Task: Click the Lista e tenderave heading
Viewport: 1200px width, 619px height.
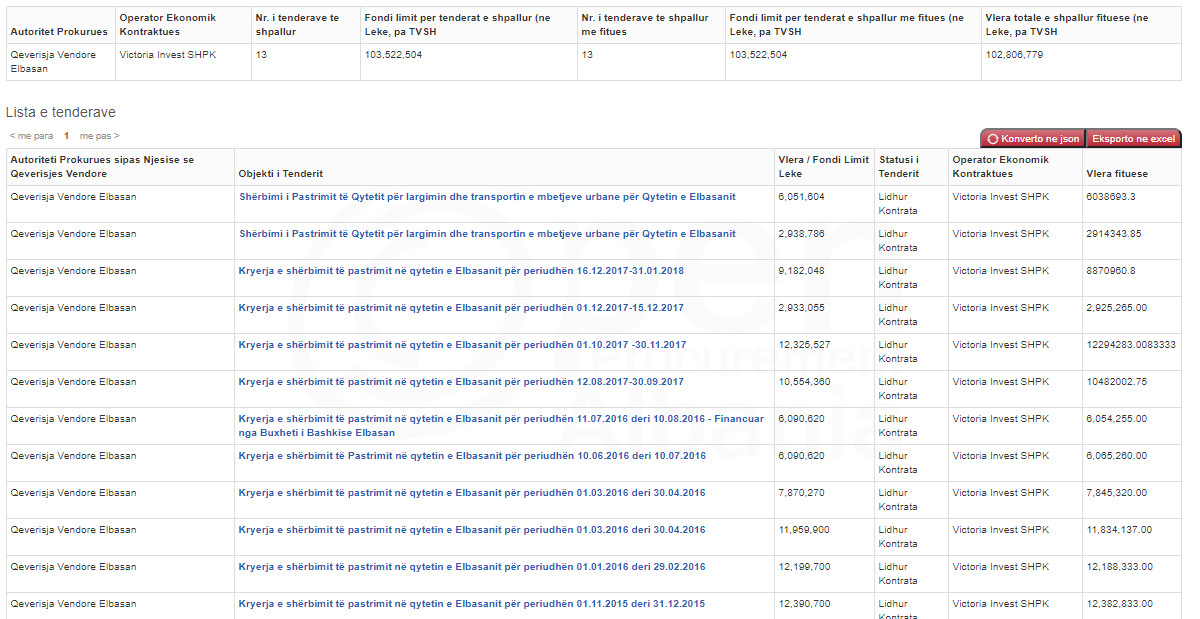Action: (x=61, y=113)
